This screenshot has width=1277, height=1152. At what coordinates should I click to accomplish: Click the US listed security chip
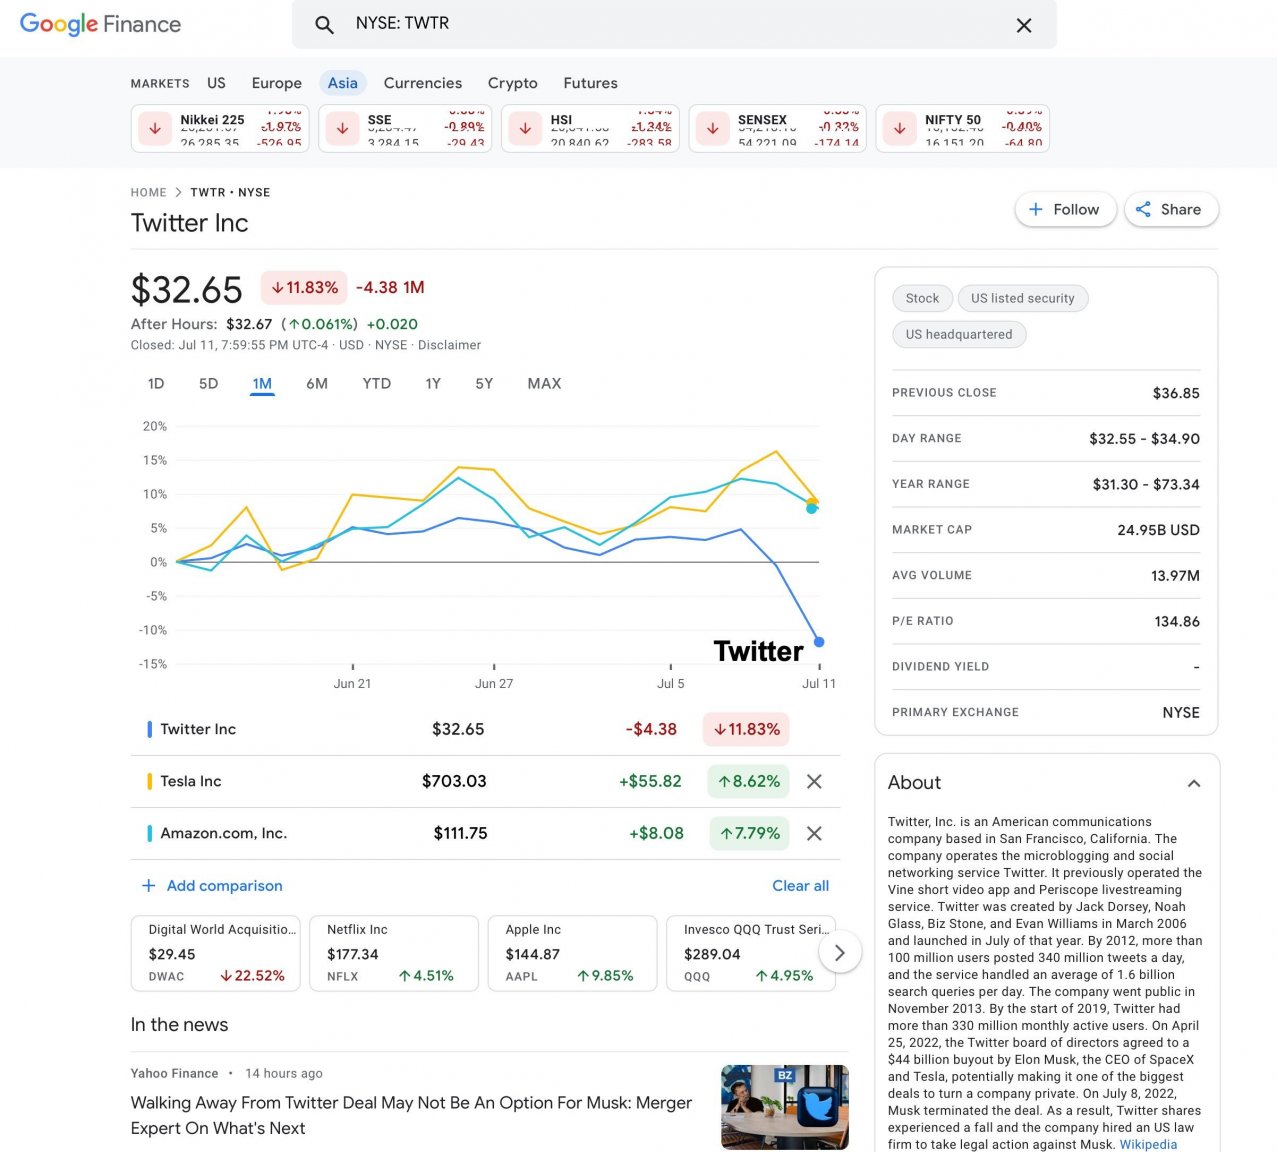click(x=1022, y=298)
